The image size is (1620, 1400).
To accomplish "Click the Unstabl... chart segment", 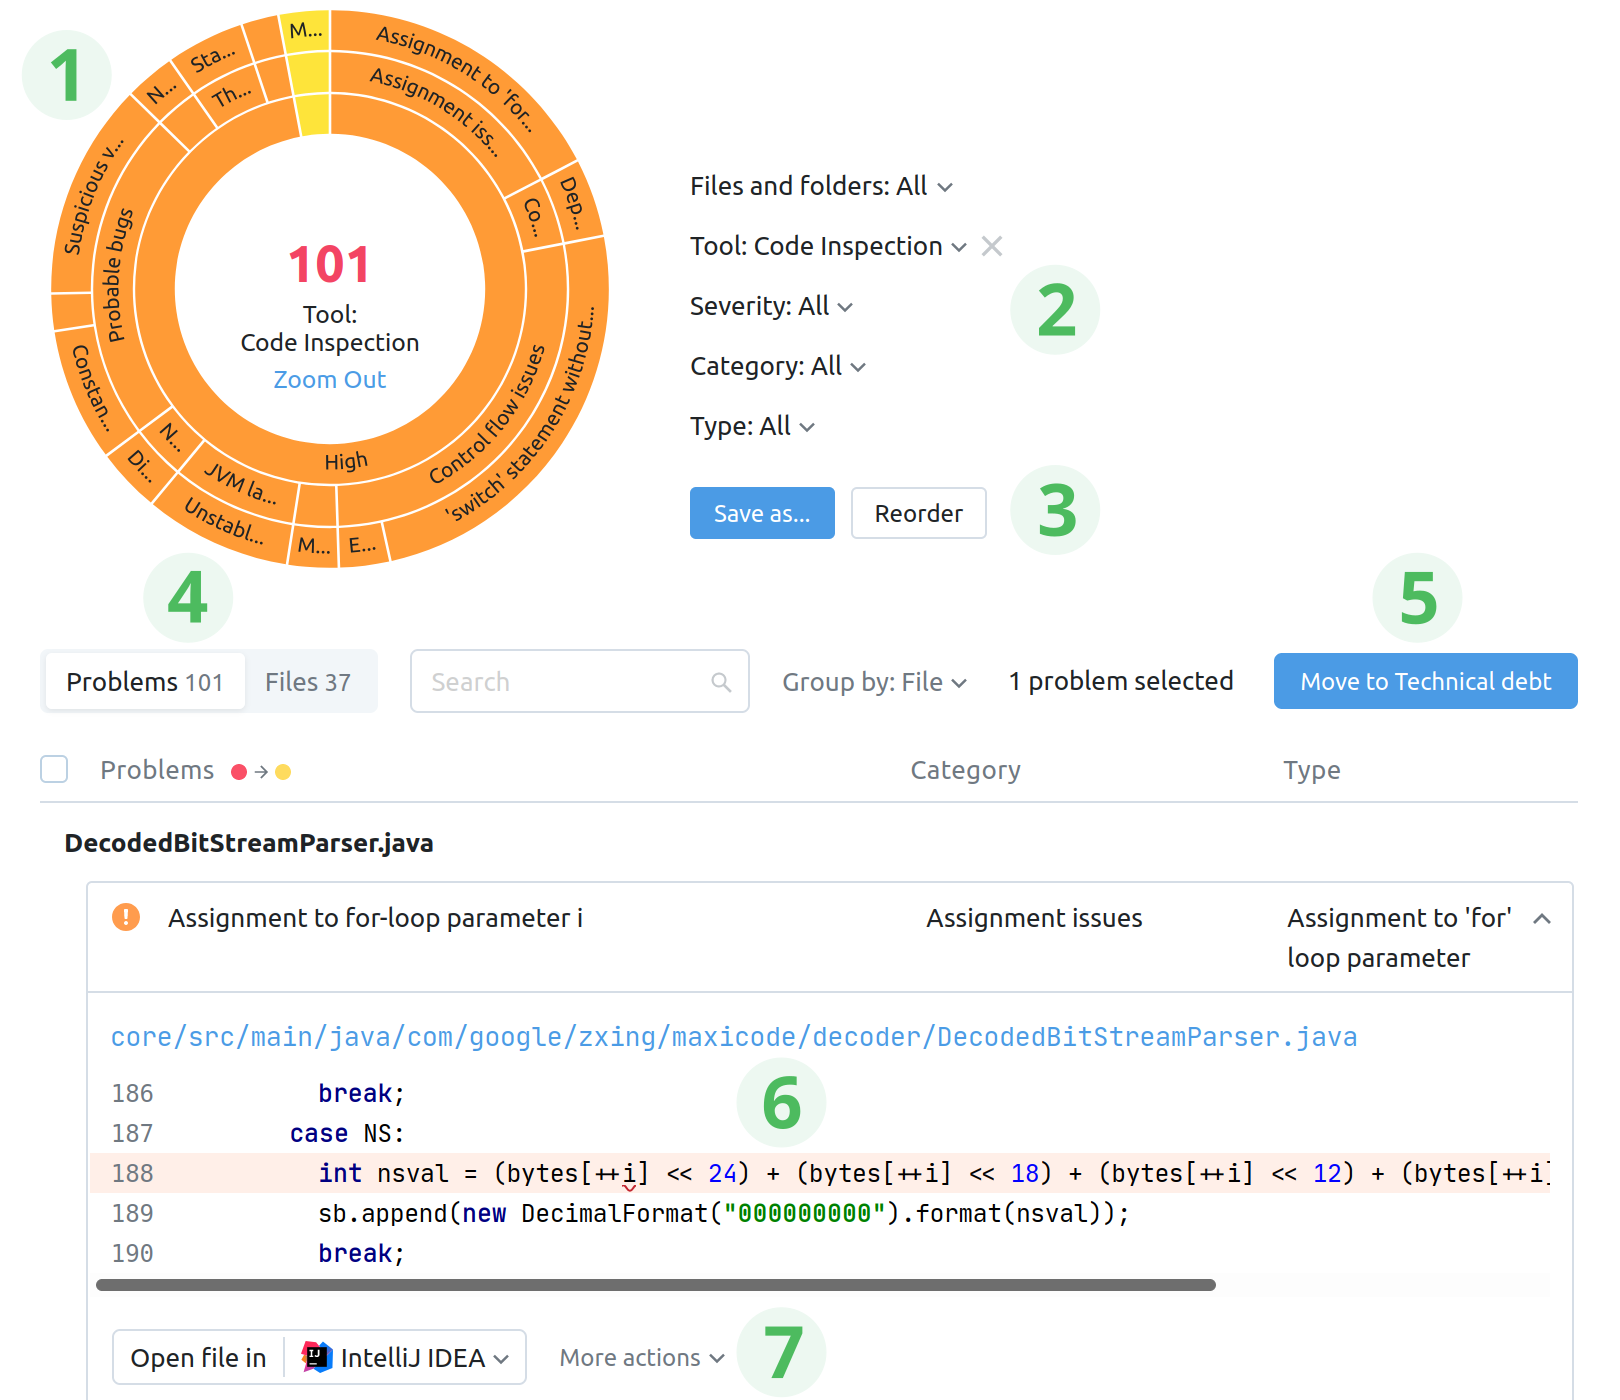I will coord(224,522).
